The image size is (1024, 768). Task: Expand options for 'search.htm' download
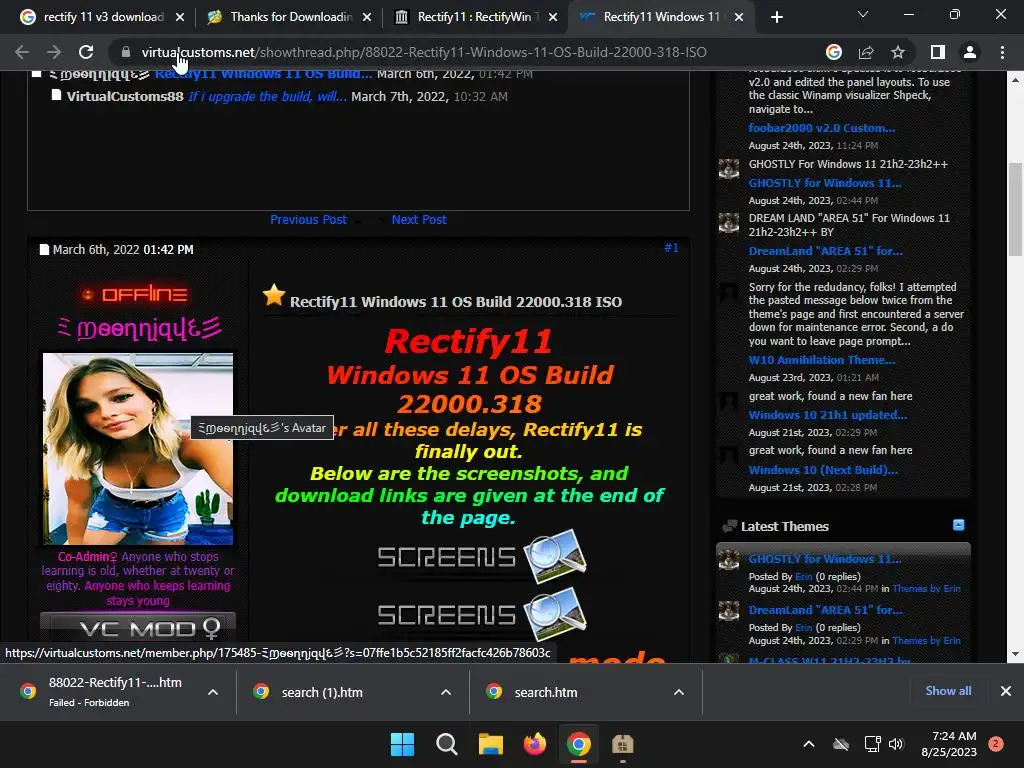pos(679,692)
